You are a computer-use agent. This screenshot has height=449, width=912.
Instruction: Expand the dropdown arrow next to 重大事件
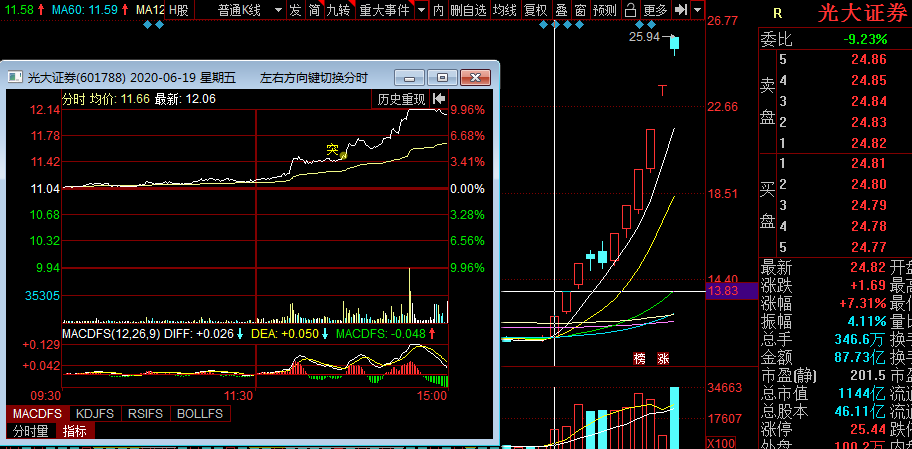[421, 10]
